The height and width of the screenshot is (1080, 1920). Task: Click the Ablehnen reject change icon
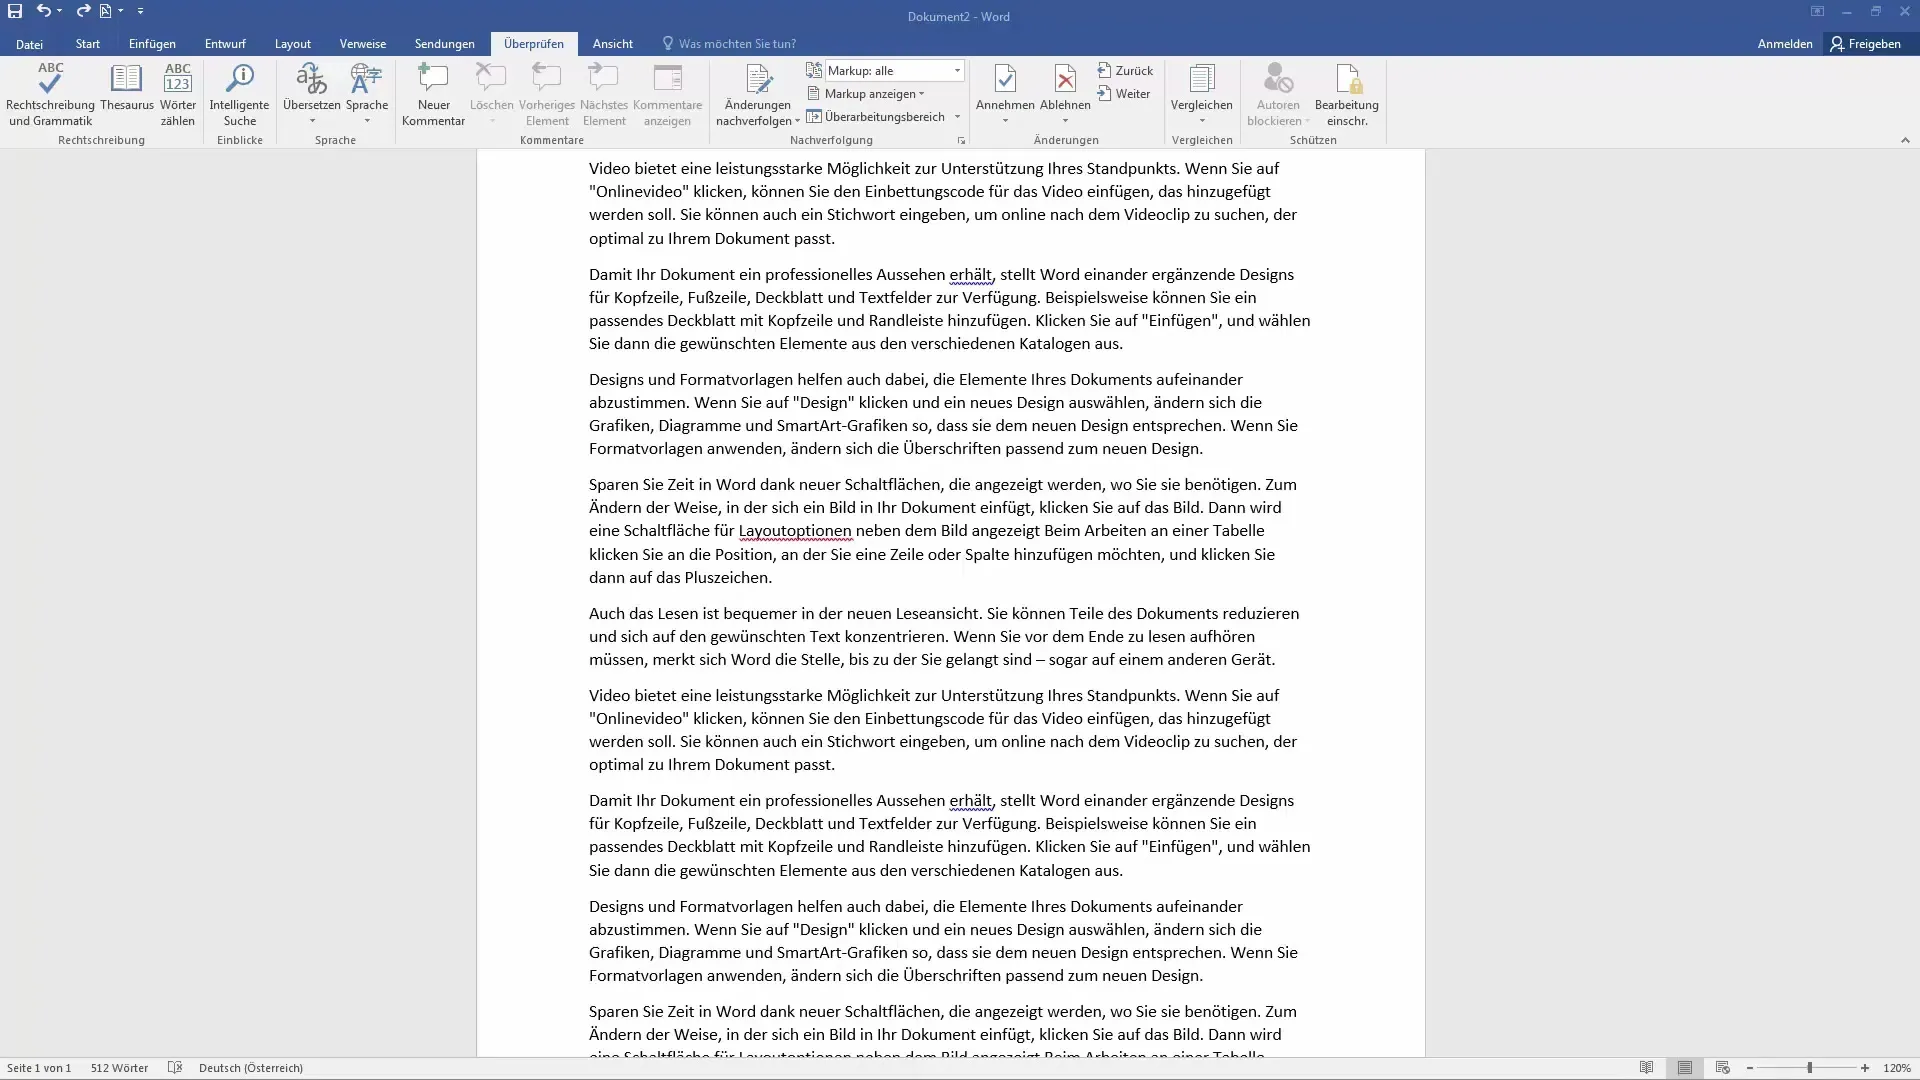click(1065, 79)
